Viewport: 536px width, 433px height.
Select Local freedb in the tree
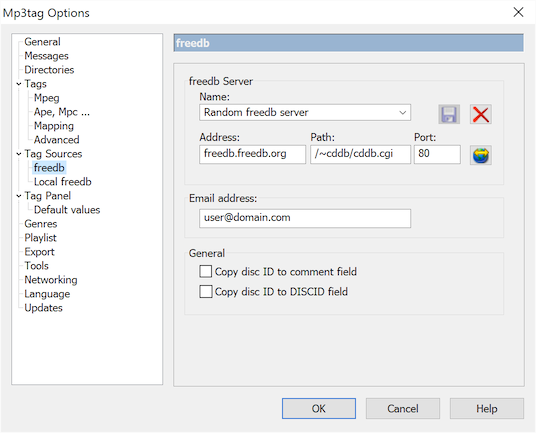point(63,182)
